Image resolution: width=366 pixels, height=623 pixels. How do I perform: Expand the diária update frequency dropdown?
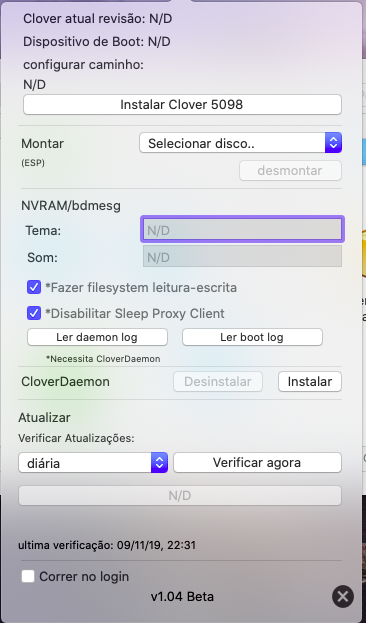[x=93, y=463]
